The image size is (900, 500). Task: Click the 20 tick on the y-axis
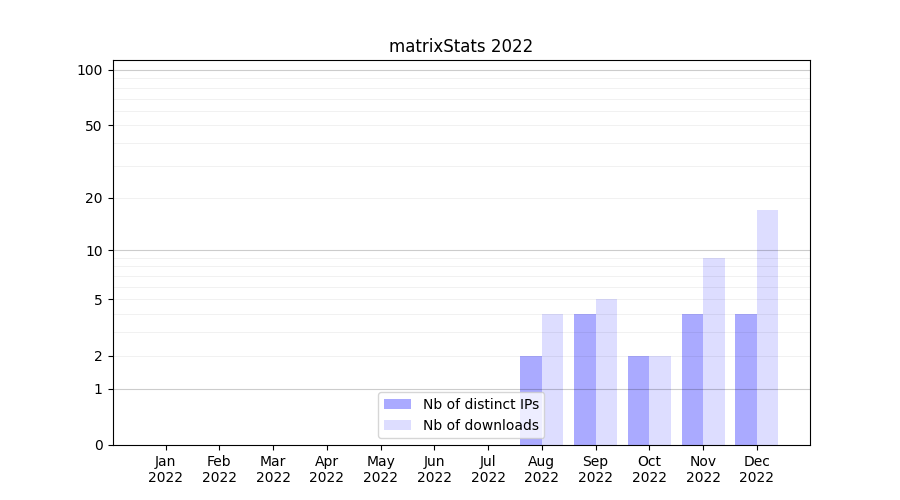94,198
